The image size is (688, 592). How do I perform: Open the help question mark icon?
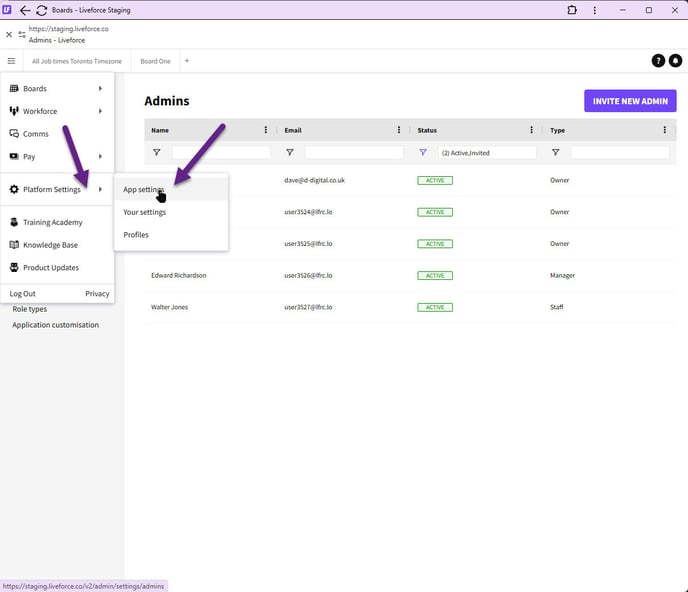[658, 61]
